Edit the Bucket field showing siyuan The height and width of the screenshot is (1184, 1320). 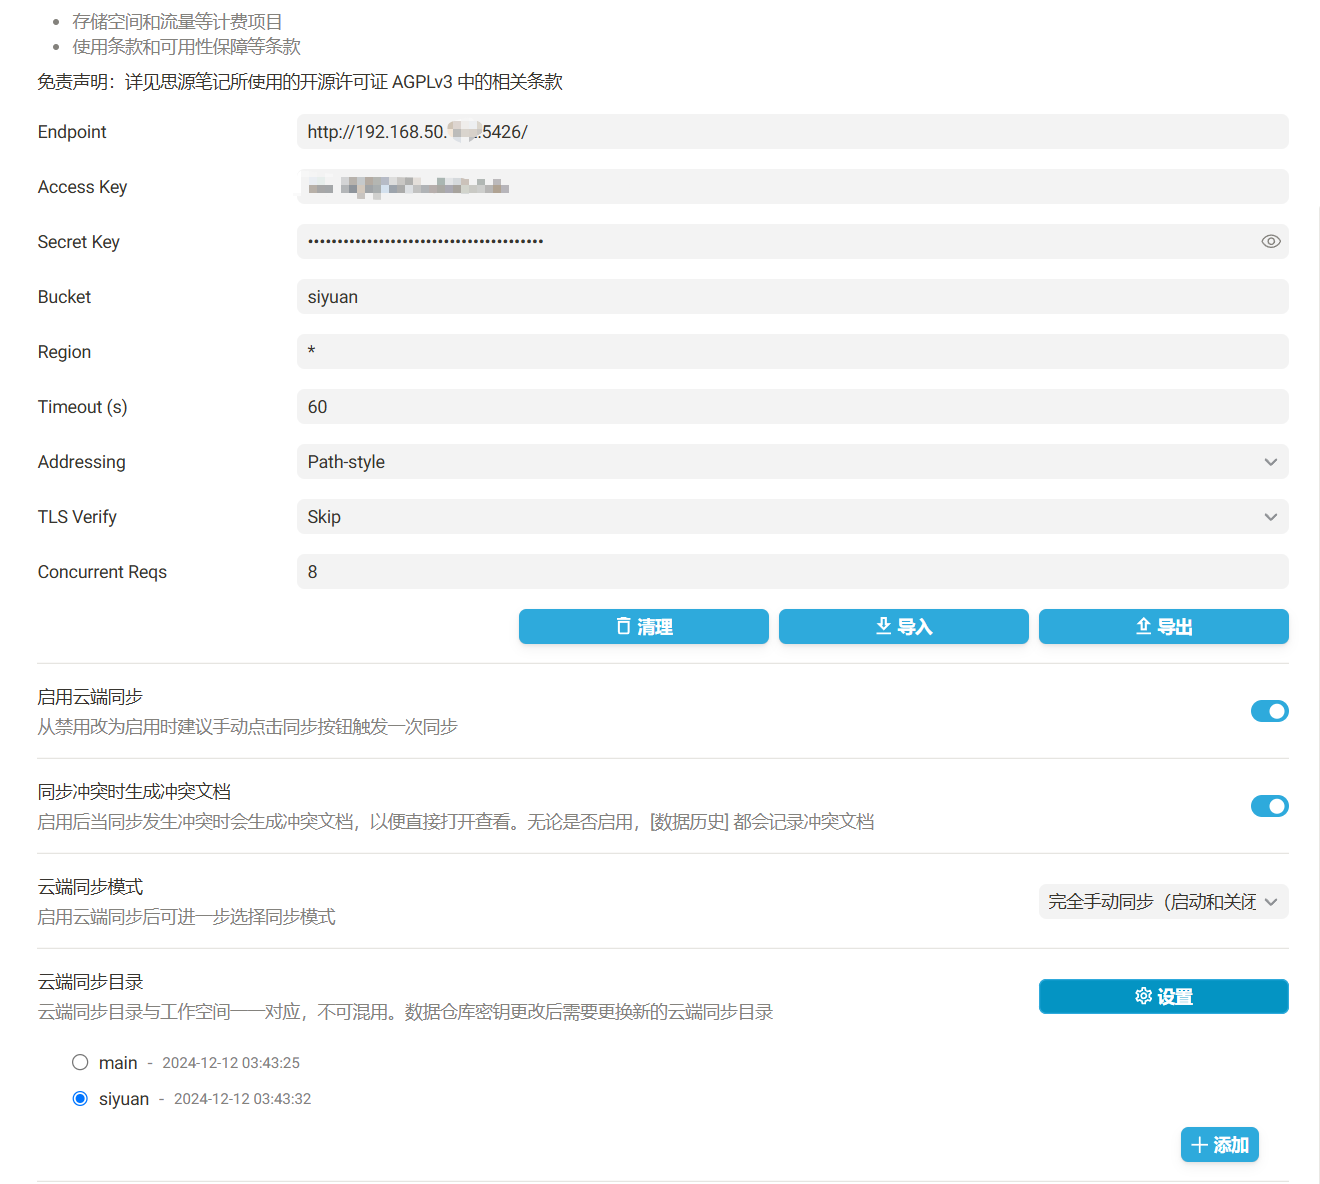(792, 297)
